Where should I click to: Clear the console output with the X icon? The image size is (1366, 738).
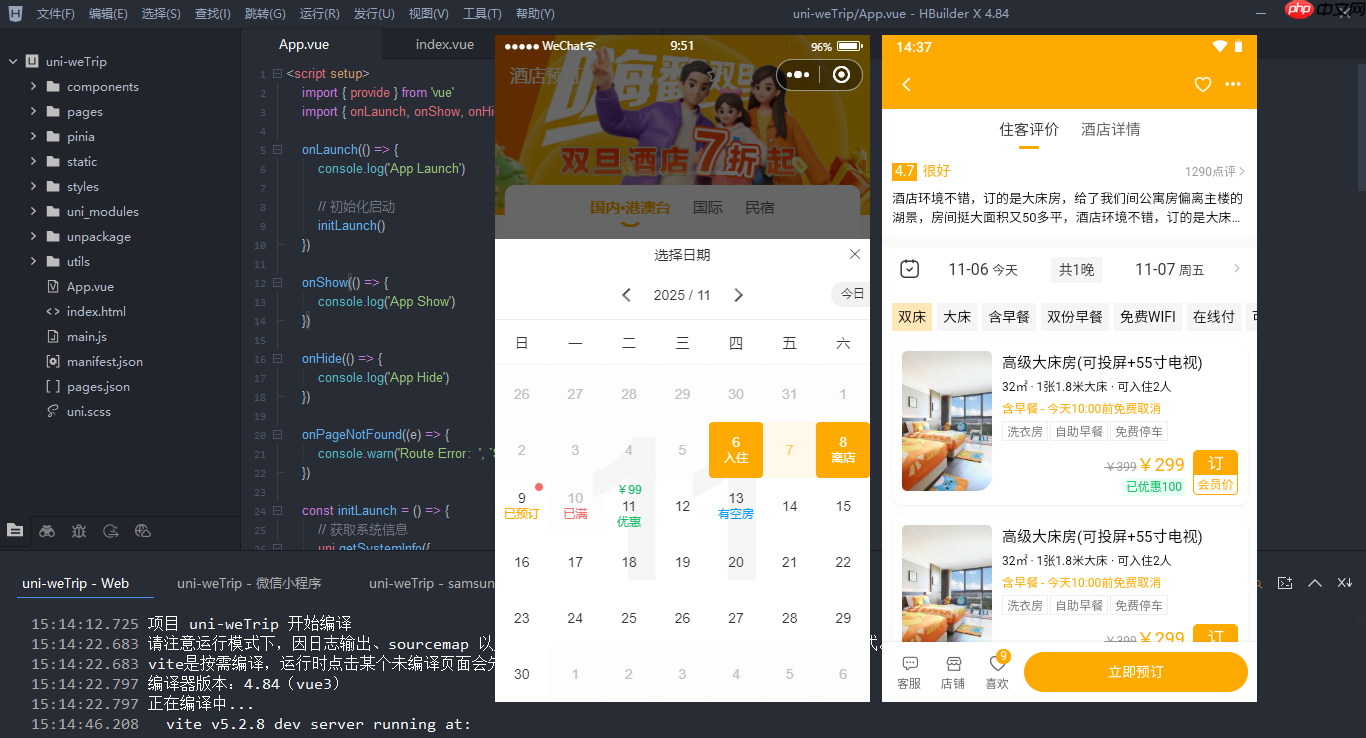point(1344,583)
